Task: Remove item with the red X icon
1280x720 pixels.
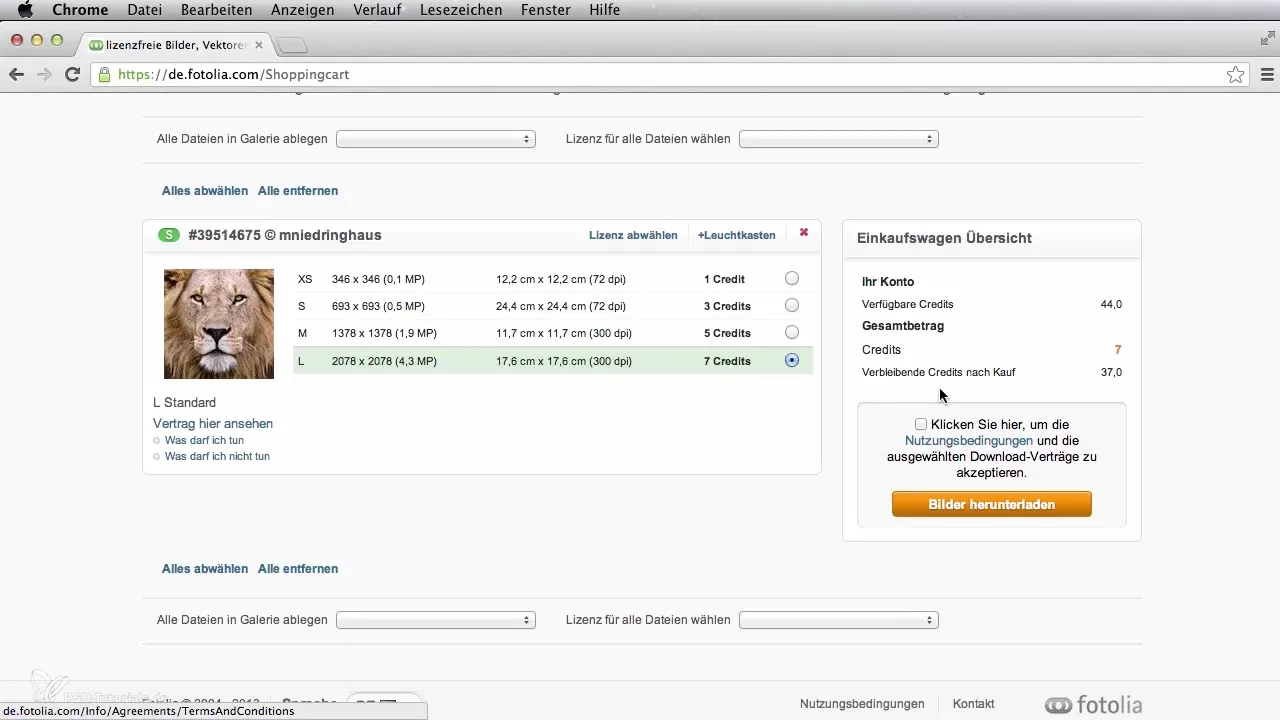Action: pyautogui.click(x=804, y=232)
